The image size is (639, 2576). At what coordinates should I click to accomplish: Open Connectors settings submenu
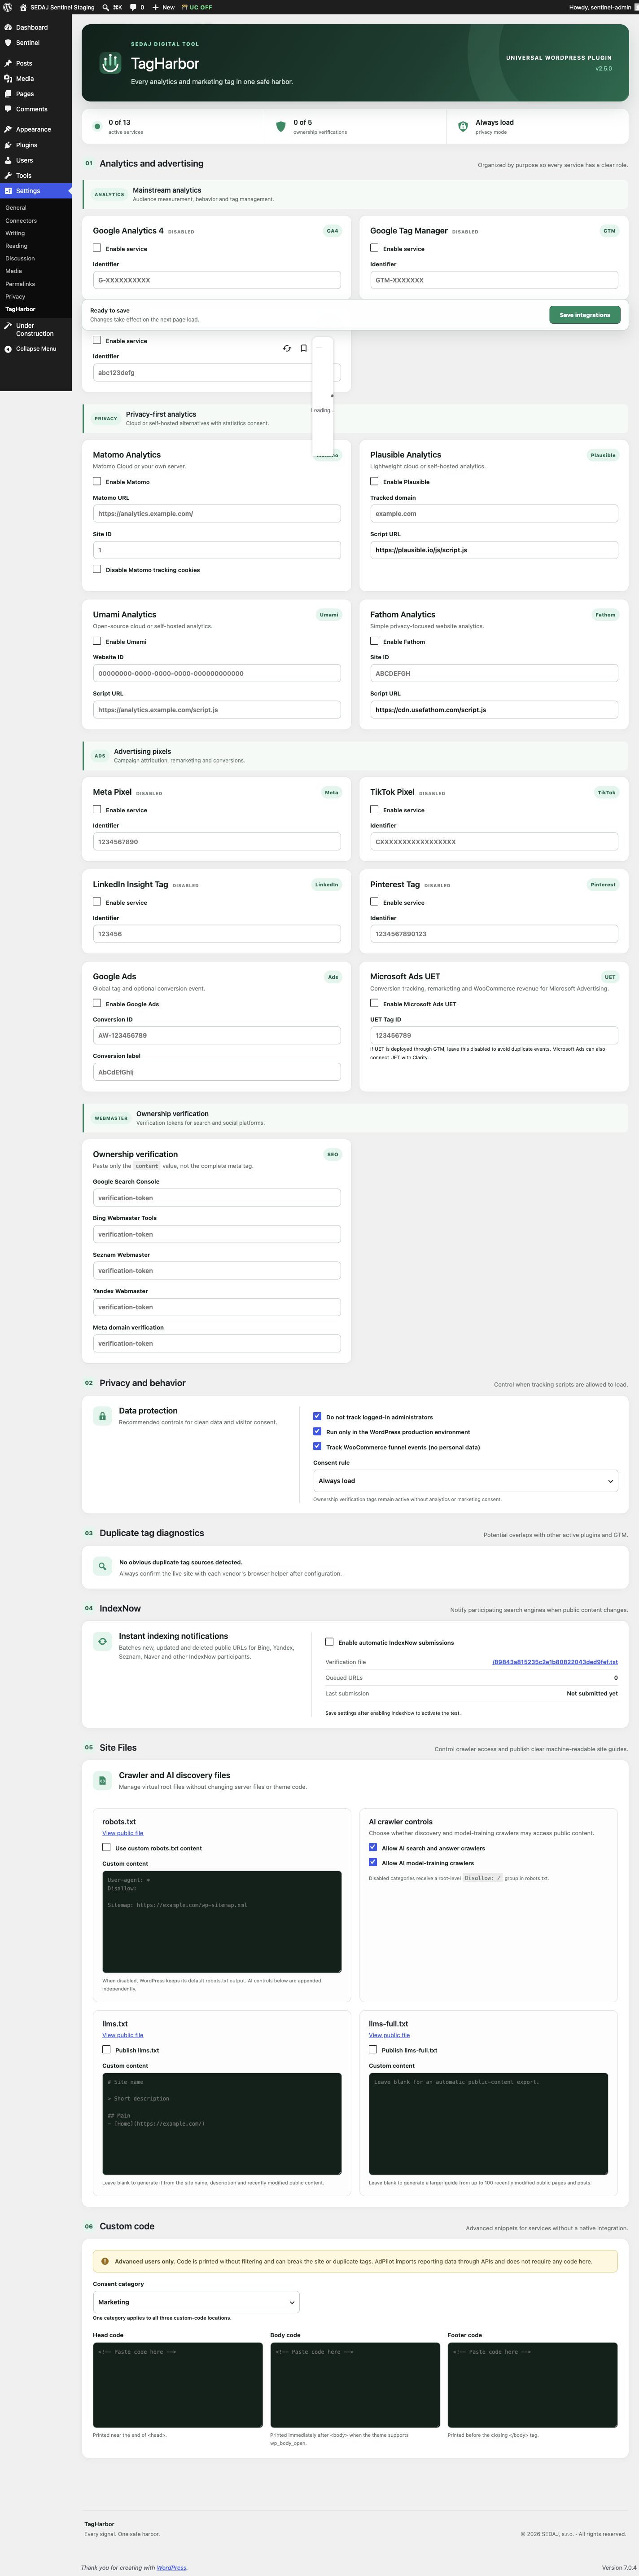click(21, 221)
